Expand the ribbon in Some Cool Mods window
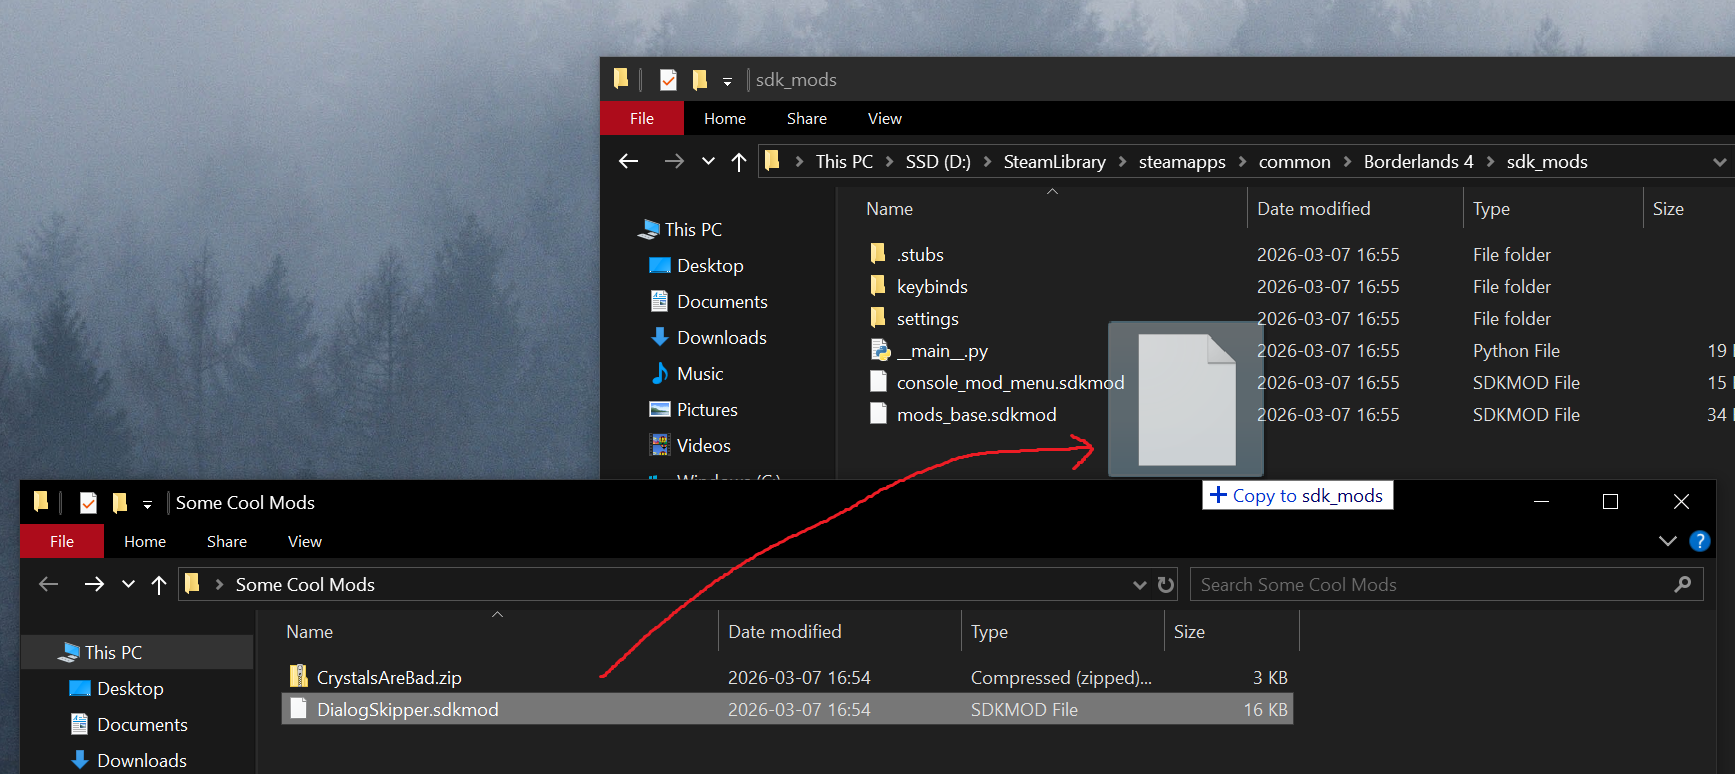Screen dimensions: 1735x774 (1667, 541)
